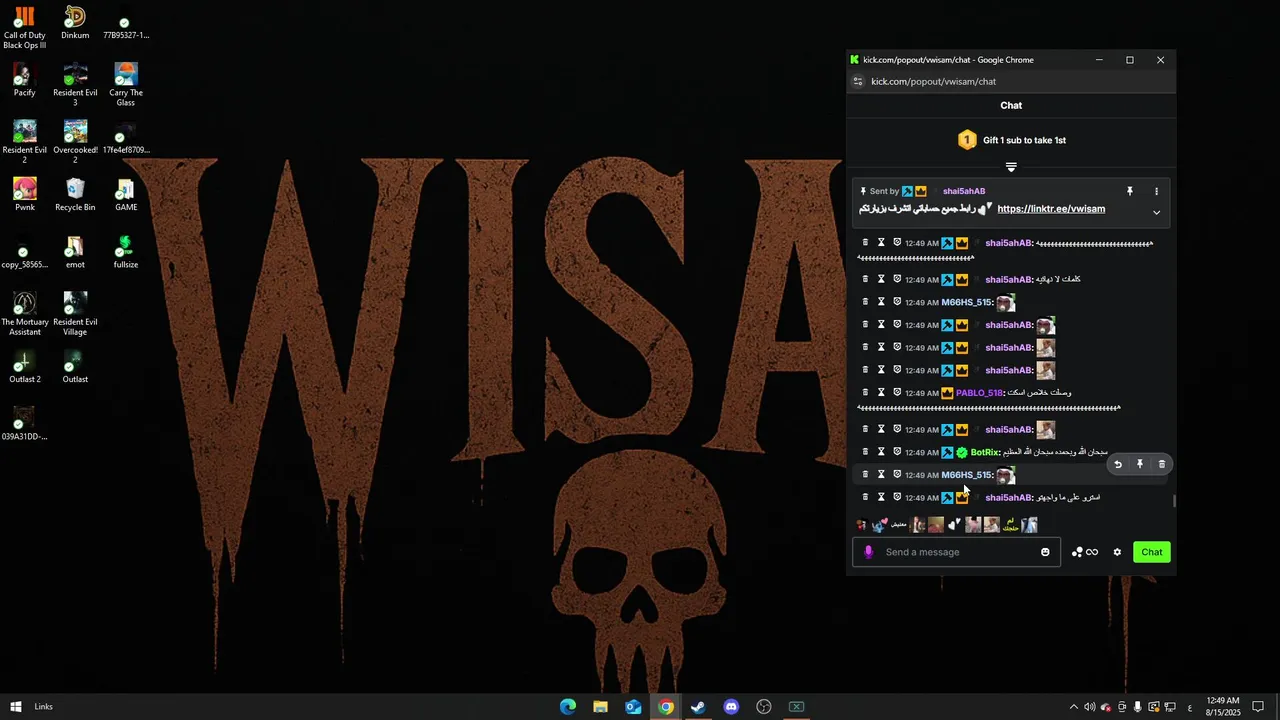Viewport: 1280px width, 720px height.
Task: Open the pinned message three-dot menu
Action: pyautogui.click(x=1156, y=191)
